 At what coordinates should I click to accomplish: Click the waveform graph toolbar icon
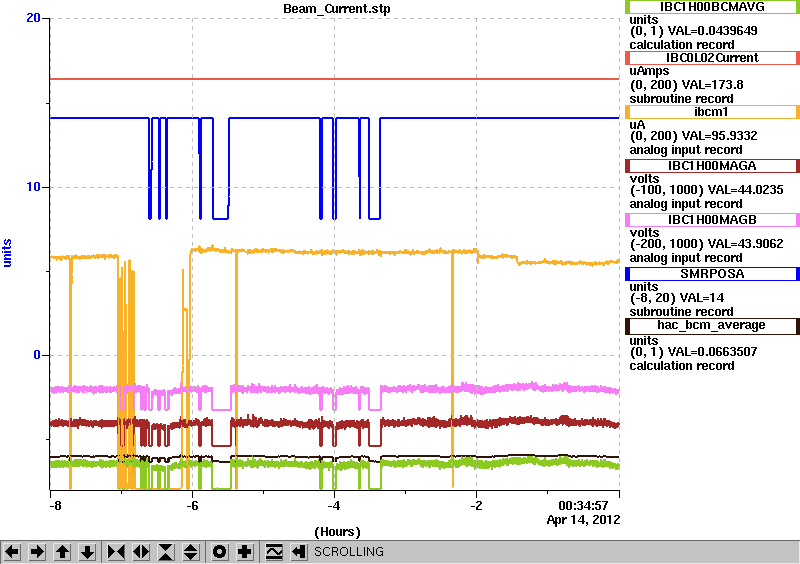tap(274, 552)
